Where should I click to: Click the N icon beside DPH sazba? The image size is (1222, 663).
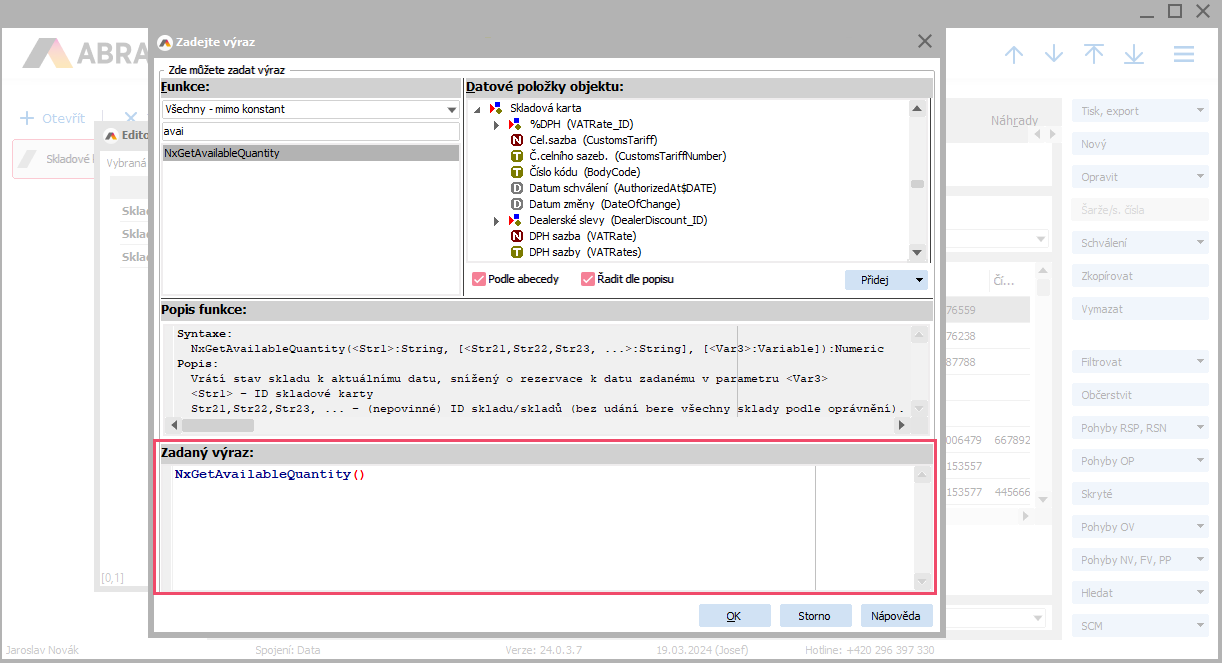(517, 236)
